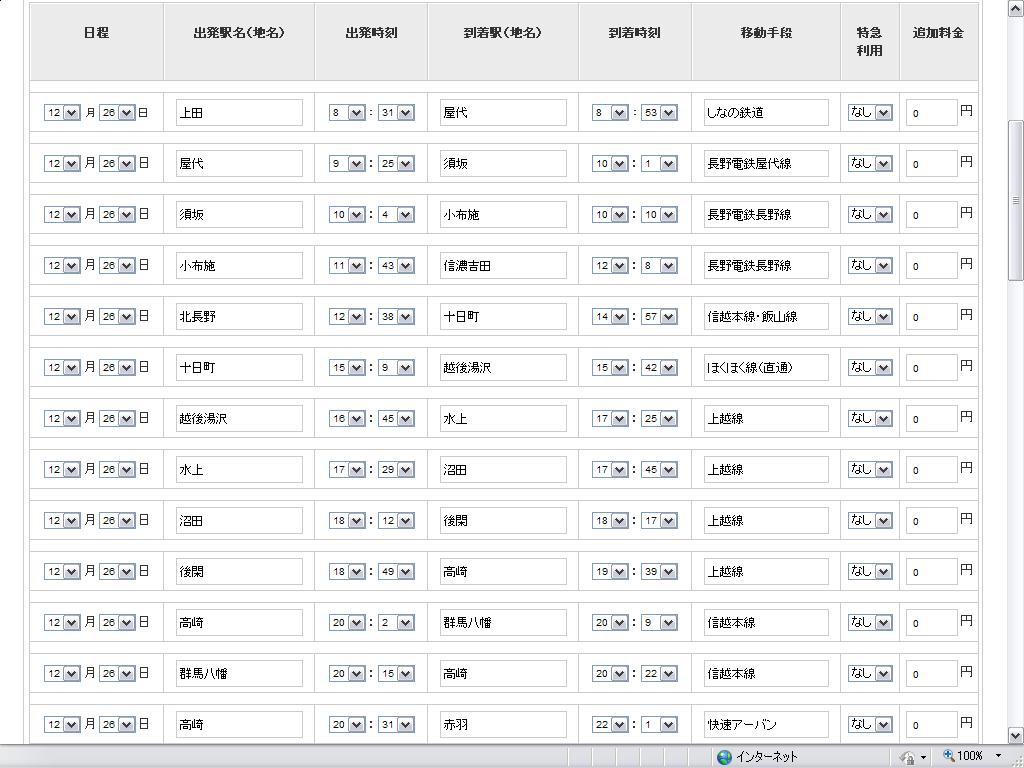This screenshot has width=1024, height=768.
Task: Open departure minute dropdown showing 38 in 北長野 row
Action: 396,316
